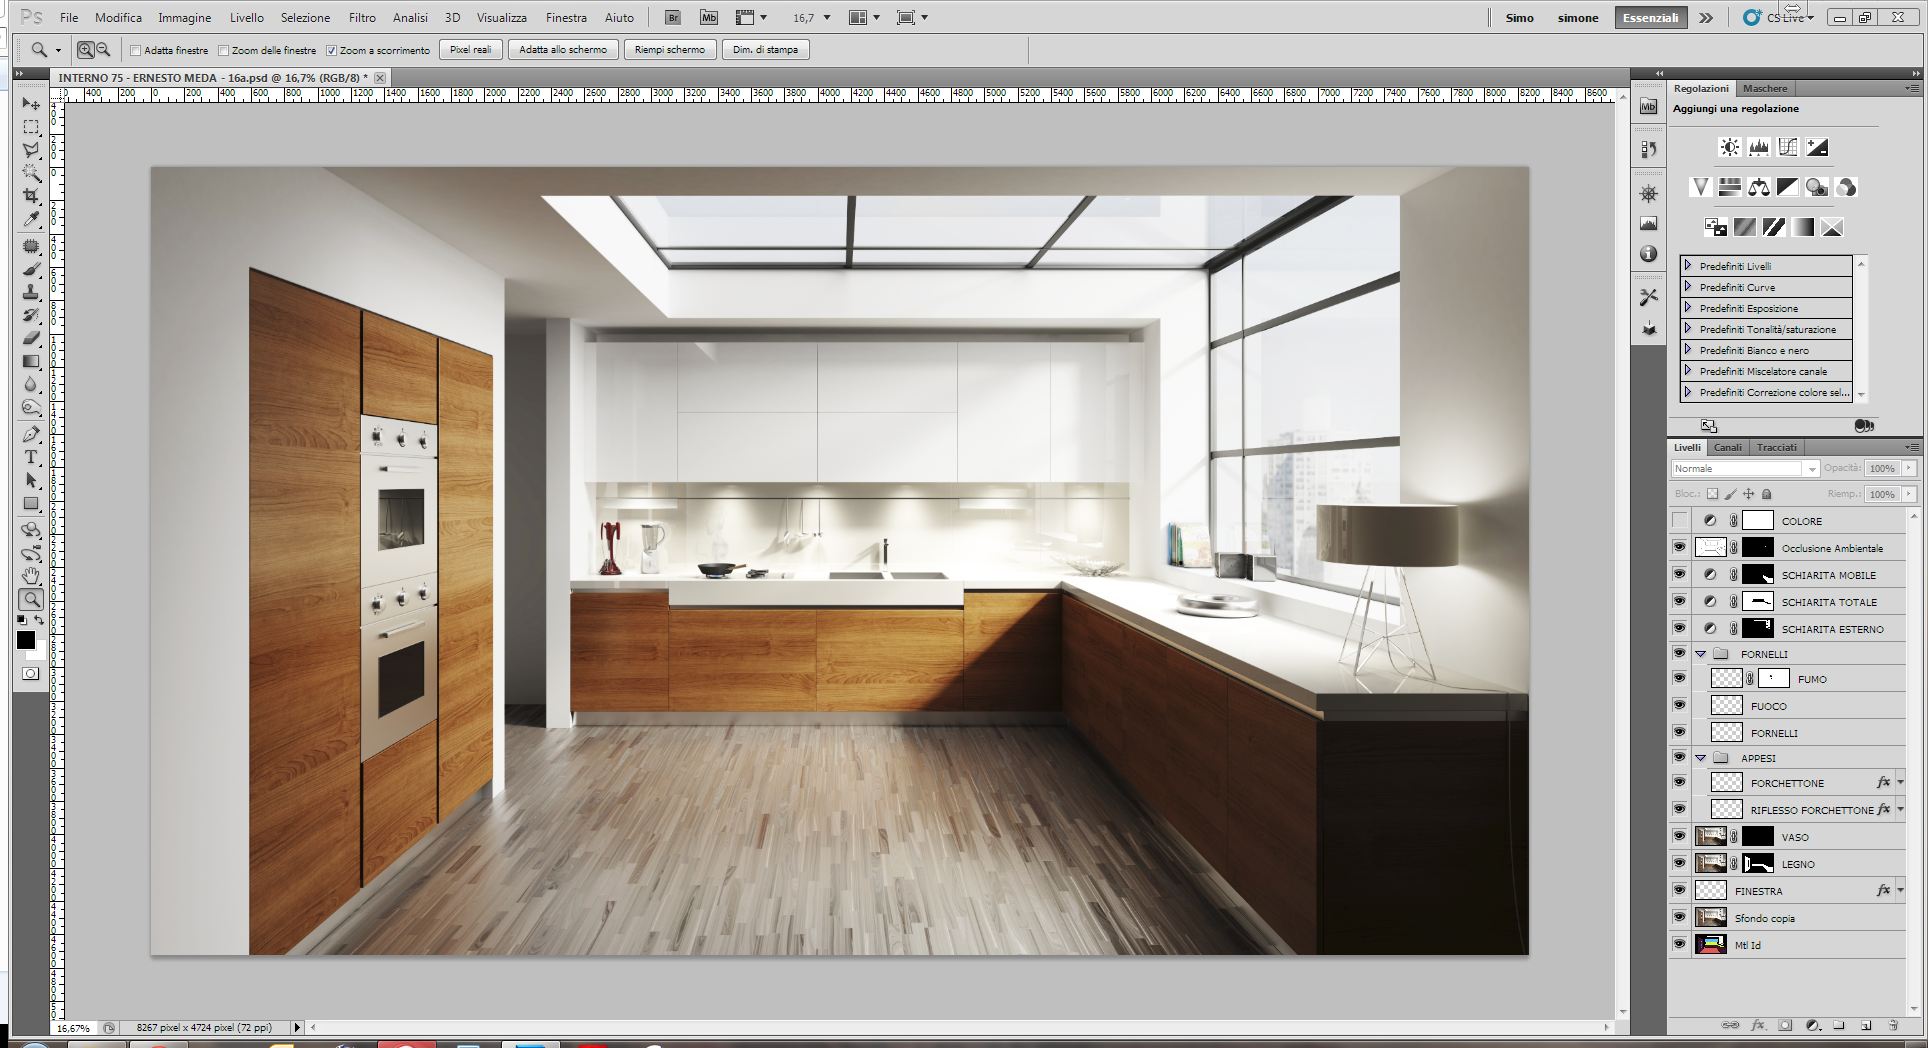1928x1048 pixels.
Task: Collapse the FORNELLI layer group
Action: click(1700, 654)
